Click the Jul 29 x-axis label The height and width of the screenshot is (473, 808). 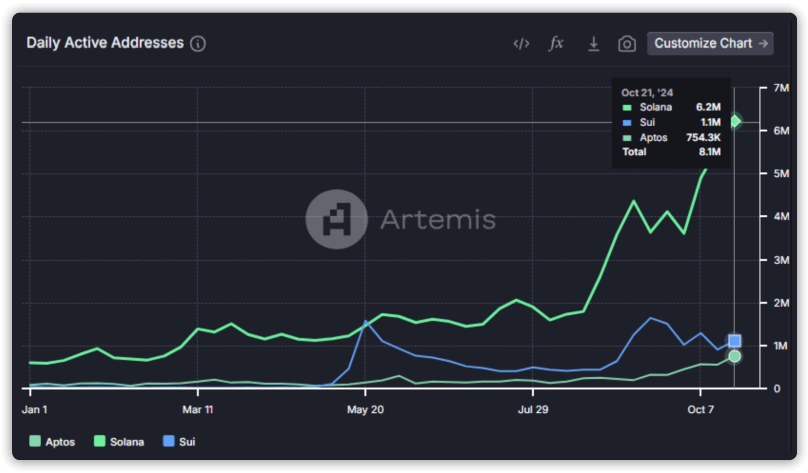tap(534, 409)
